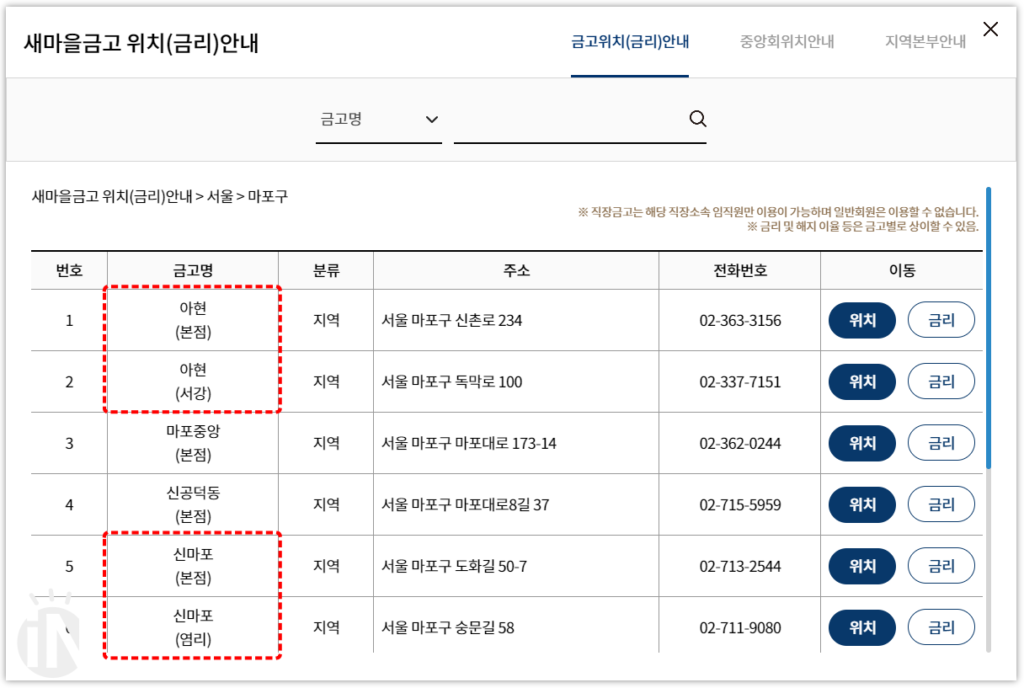Click phone number 02-713-2544
This screenshot has height=688, width=1024.
click(x=740, y=566)
